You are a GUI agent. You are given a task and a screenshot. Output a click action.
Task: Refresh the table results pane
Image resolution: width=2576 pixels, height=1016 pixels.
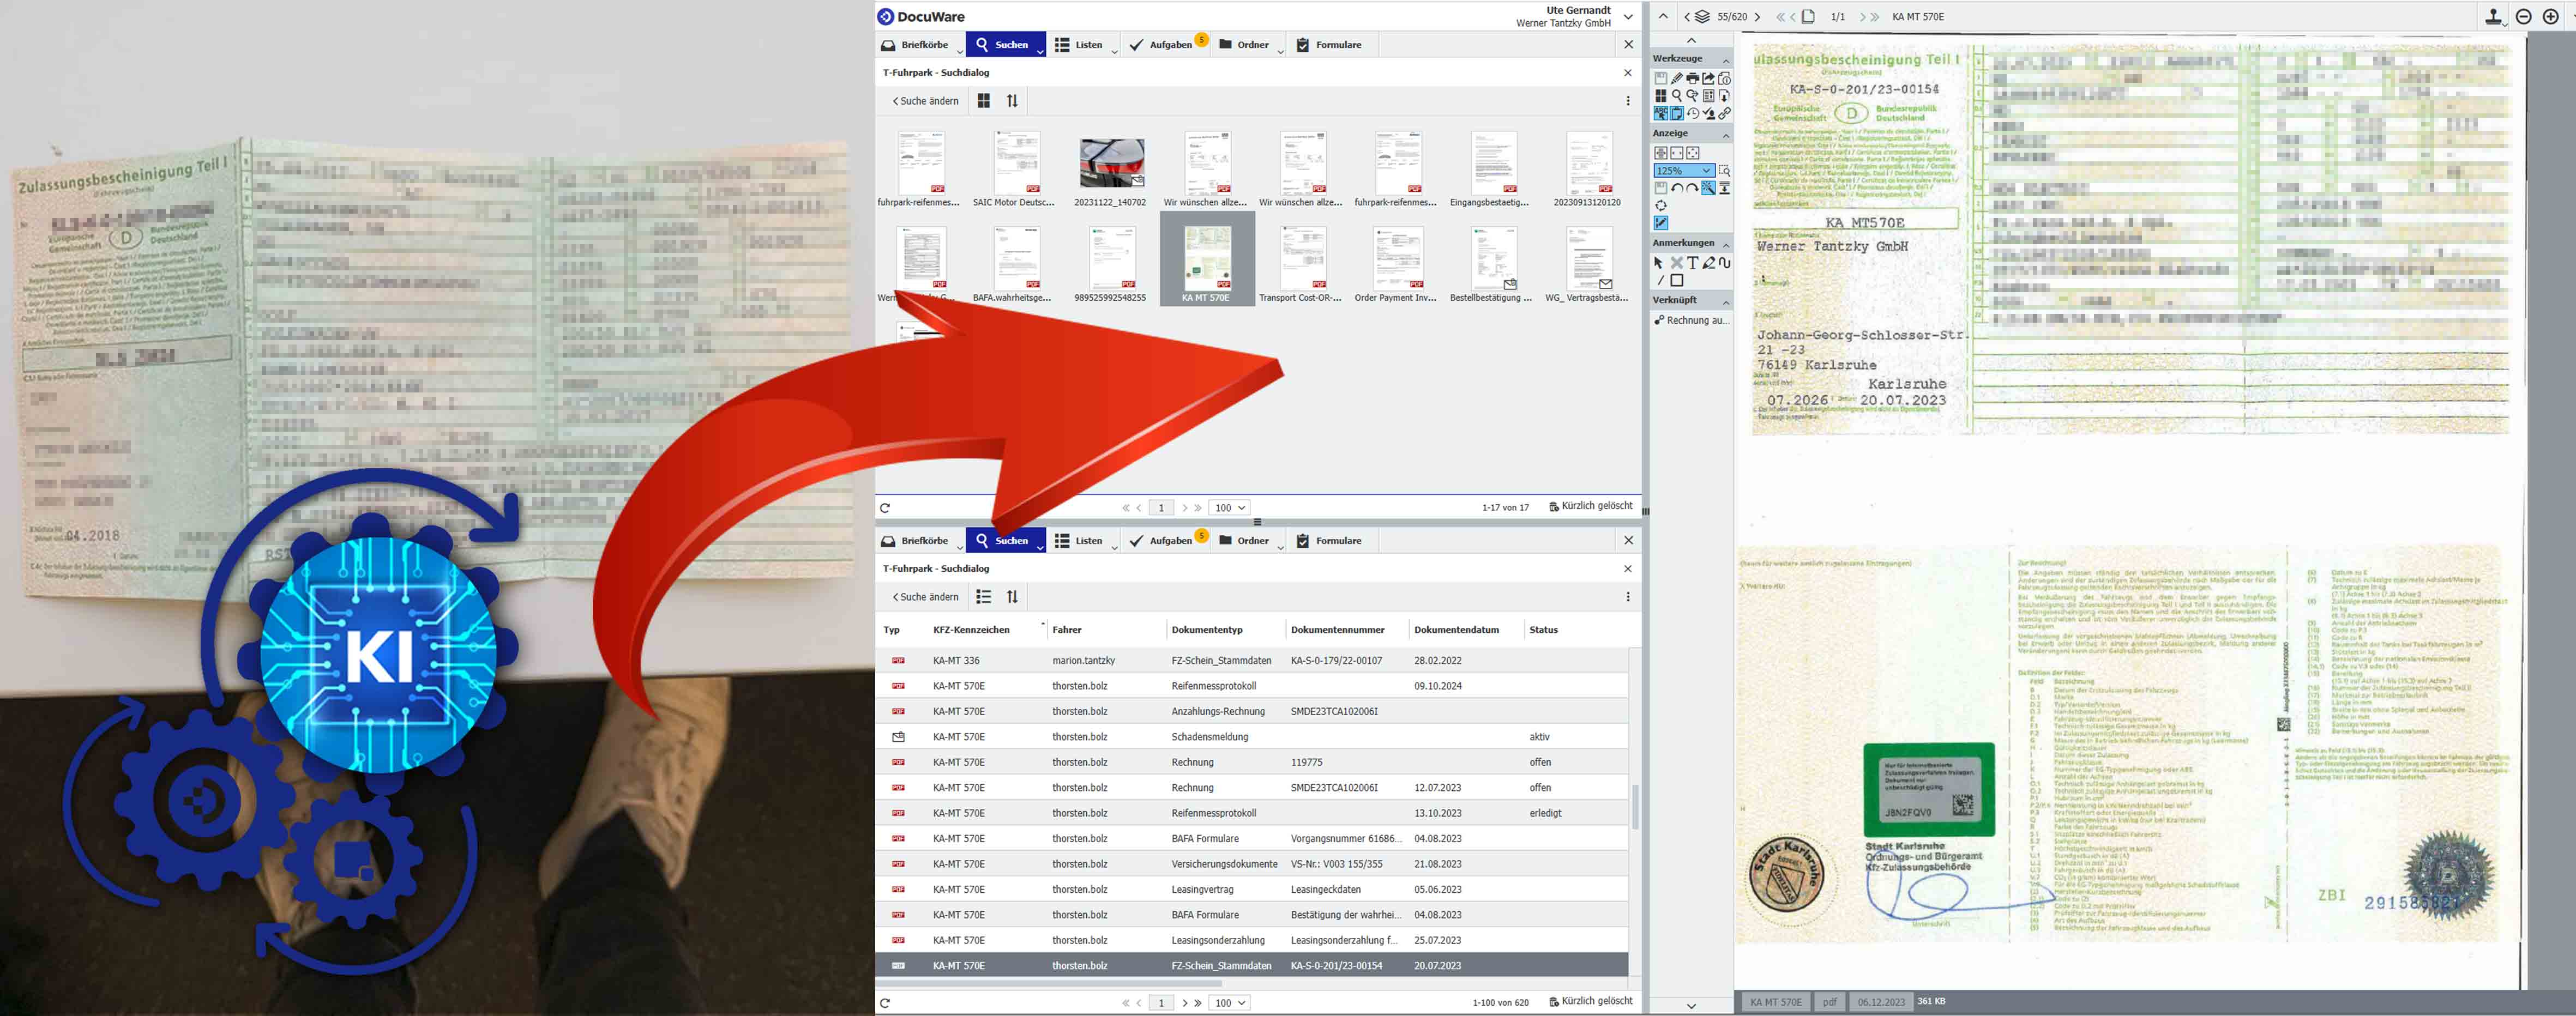885,1003
